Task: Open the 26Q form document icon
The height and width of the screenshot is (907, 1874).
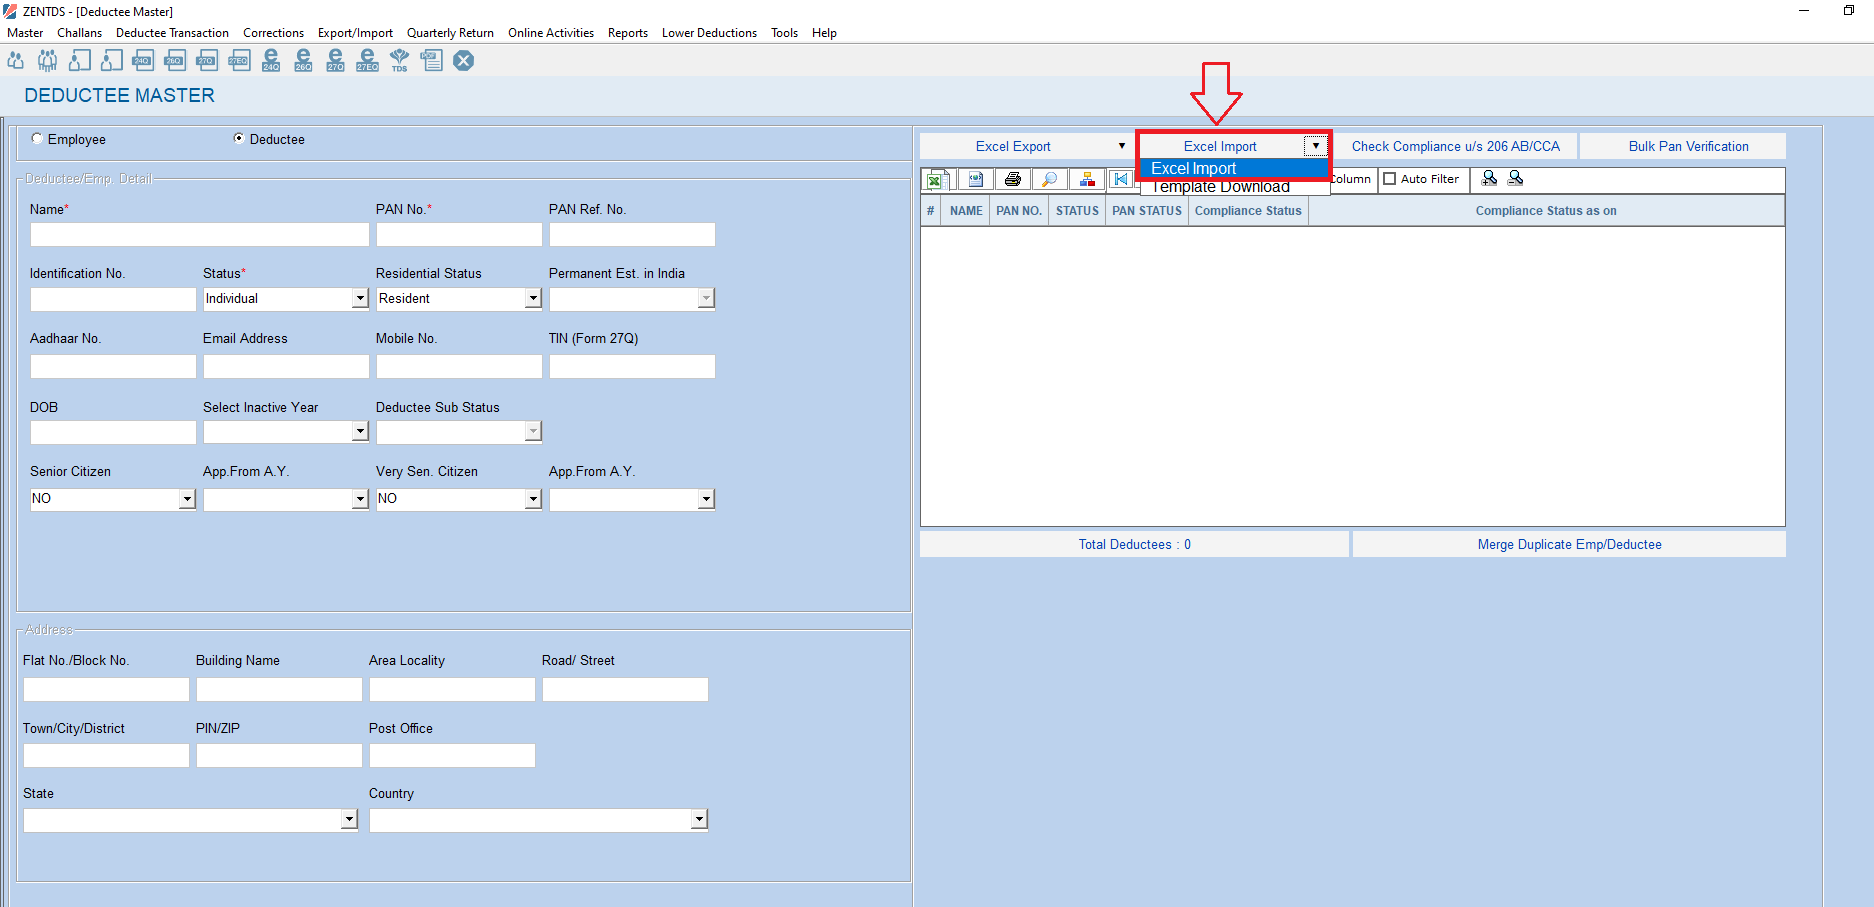Action: coord(175,60)
